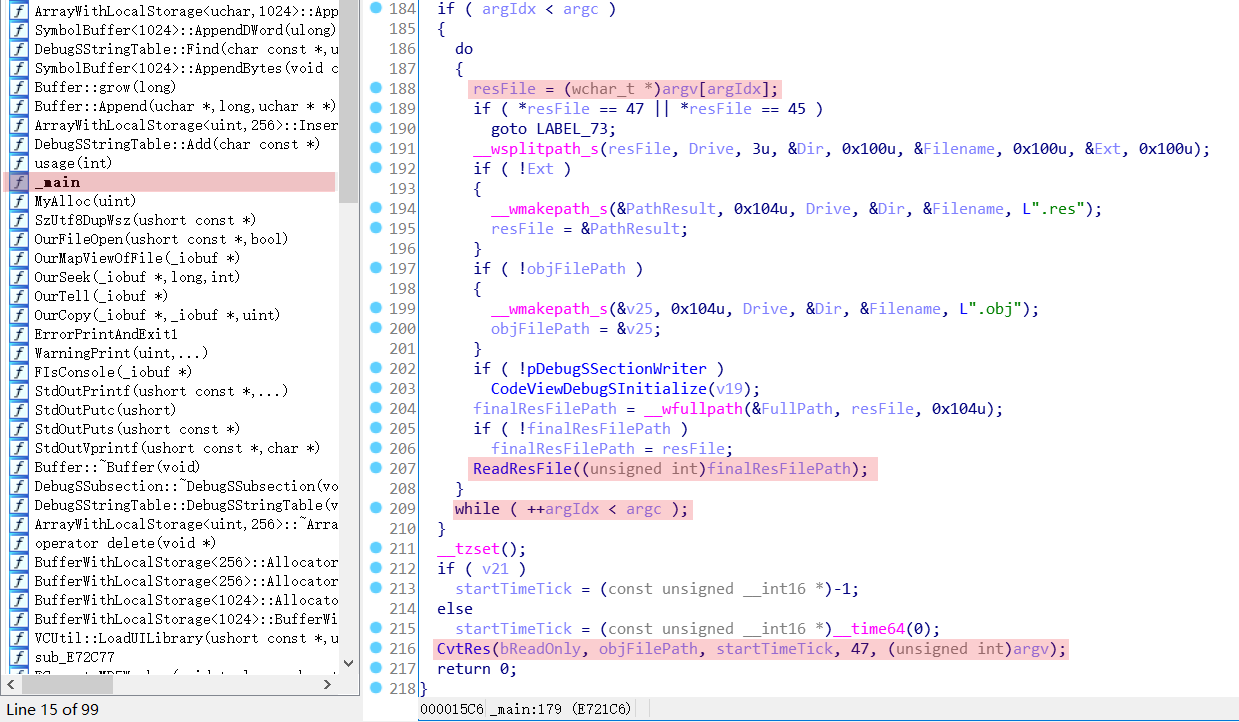Click the down arrow of functions list scrollbar

348,663
